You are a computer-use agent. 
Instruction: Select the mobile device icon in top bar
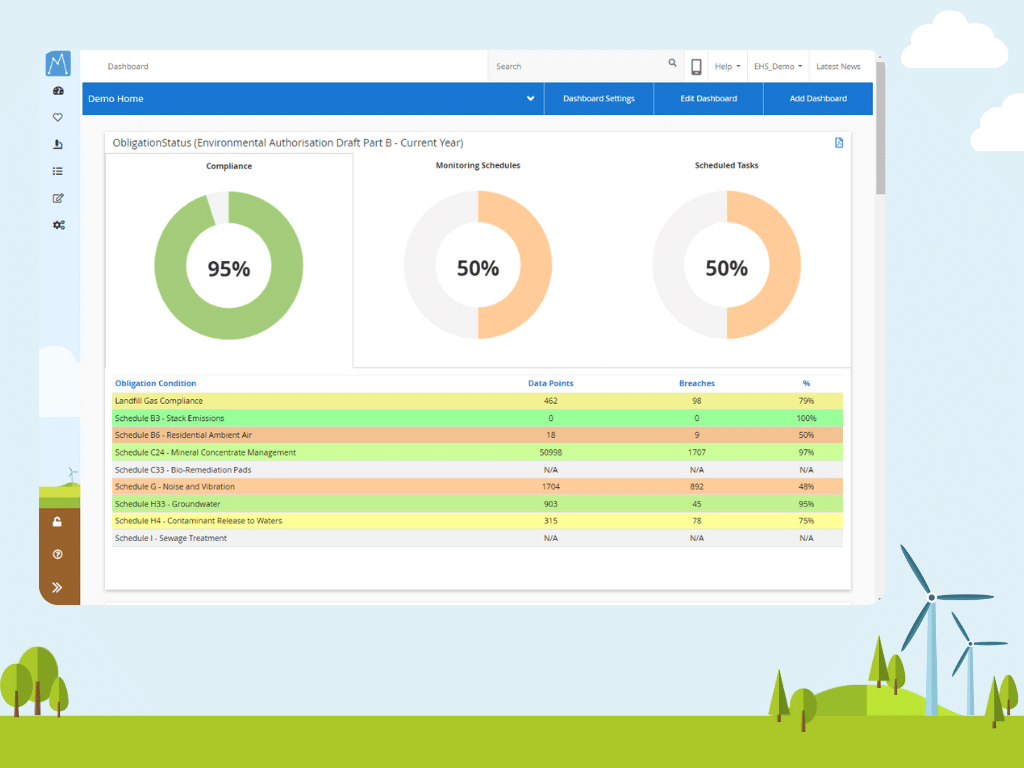coord(695,65)
